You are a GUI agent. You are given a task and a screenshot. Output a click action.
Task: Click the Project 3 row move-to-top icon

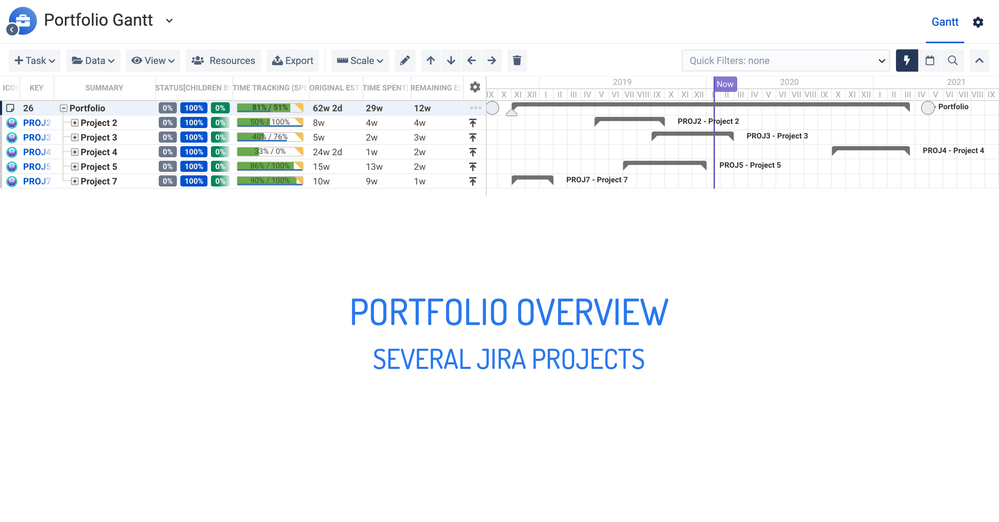point(473,138)
